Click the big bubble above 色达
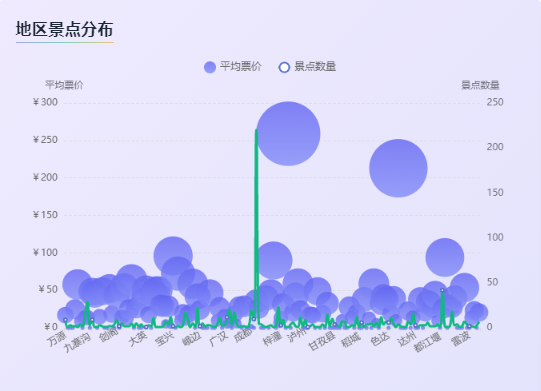The image size is (541, 391). pyautogui.click(x=398, y=168)
